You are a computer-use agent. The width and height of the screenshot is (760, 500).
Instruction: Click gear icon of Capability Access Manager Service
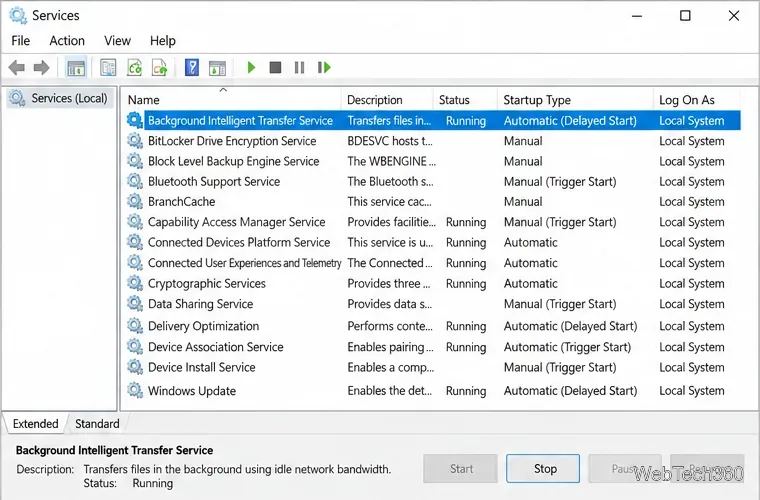pyautogui.click(x=134, y=222)
